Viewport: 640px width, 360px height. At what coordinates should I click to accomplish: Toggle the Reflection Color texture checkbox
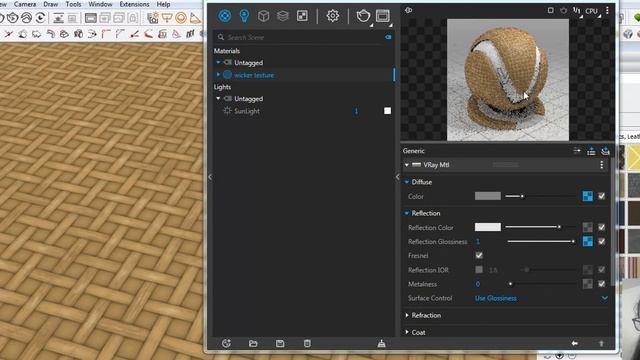click(602, 227)
